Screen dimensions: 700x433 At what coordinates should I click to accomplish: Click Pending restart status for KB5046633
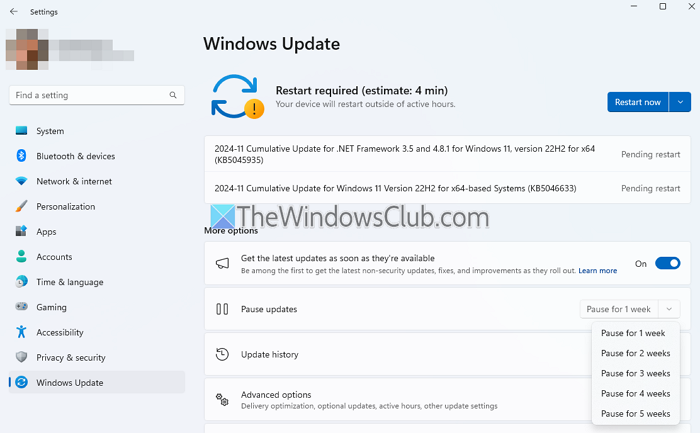[x=650, y=188]
